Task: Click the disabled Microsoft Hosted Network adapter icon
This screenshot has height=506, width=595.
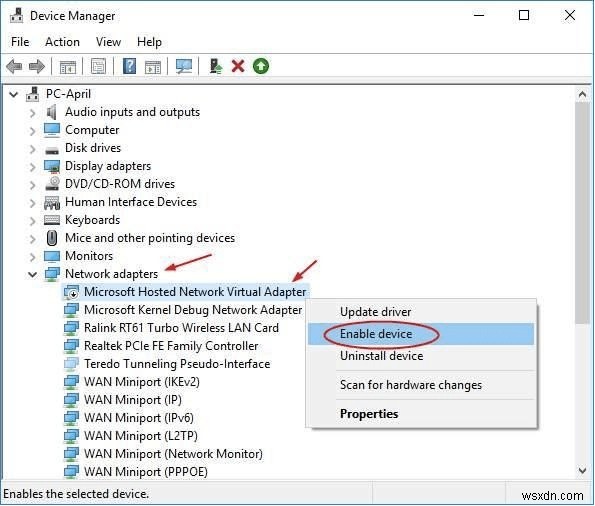Action: click(x=71, y=292)
